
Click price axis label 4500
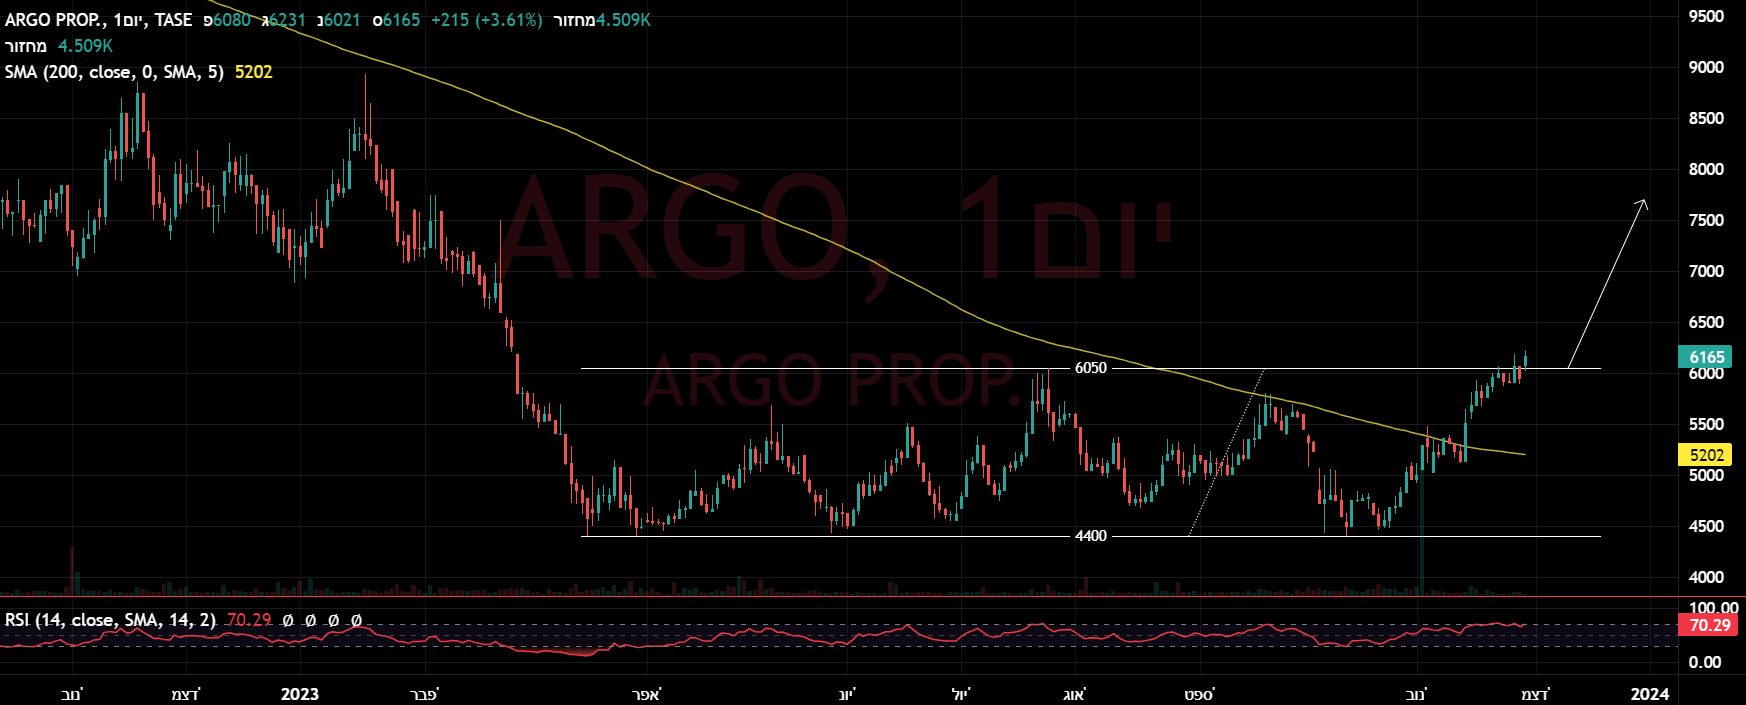(1706, 526)
